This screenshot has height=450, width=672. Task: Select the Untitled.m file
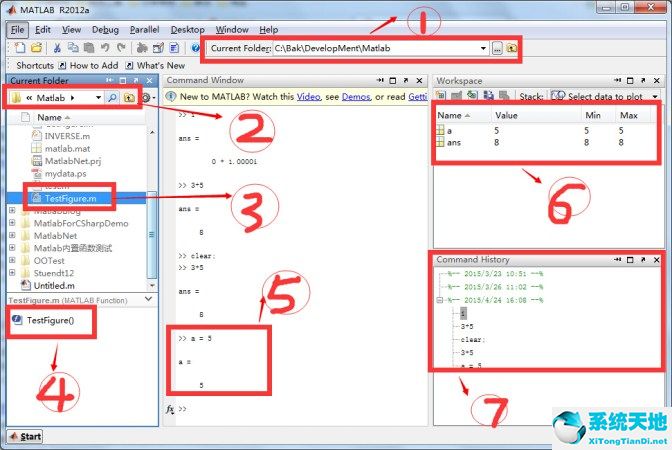tap(48, 285)
